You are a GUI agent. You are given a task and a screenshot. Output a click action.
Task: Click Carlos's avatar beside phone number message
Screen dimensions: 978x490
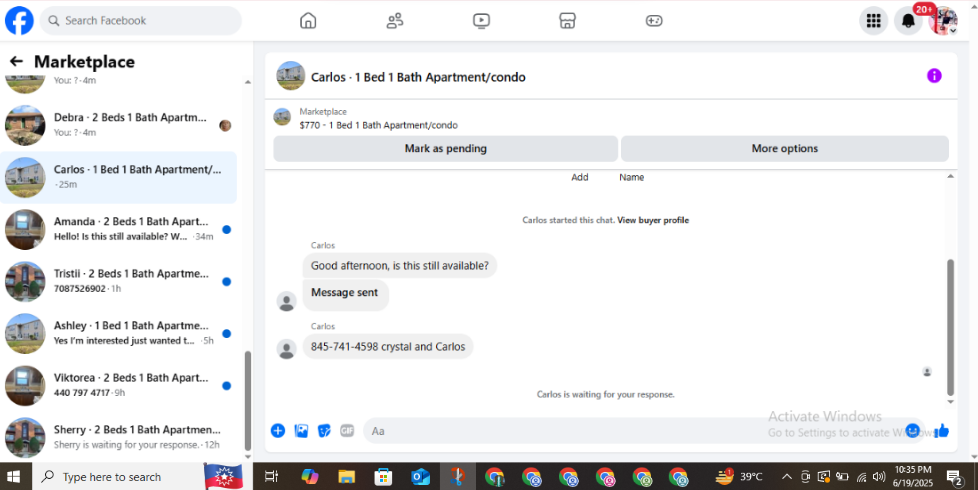pos(286,349)
